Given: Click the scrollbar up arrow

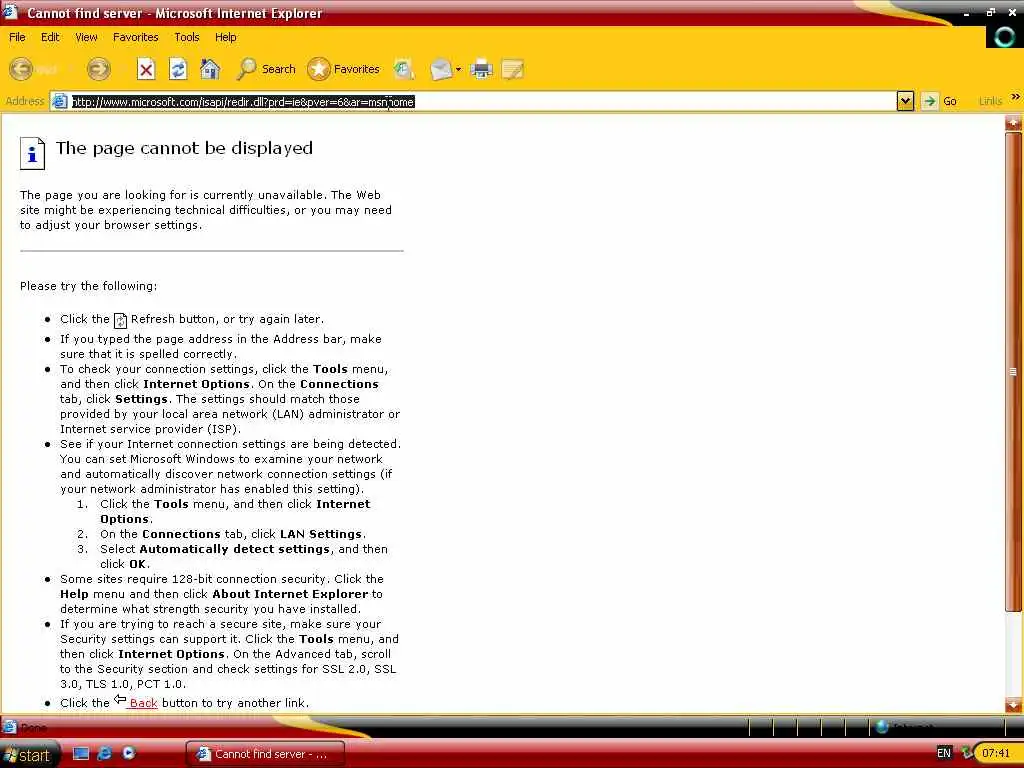Looking at the screenshot, I should pos(1014,122).
